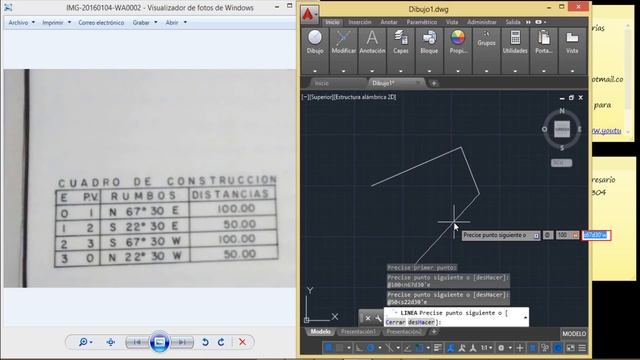Go to next photo in viewer
This screenshot has width=640, height=360.
[182, 342]
